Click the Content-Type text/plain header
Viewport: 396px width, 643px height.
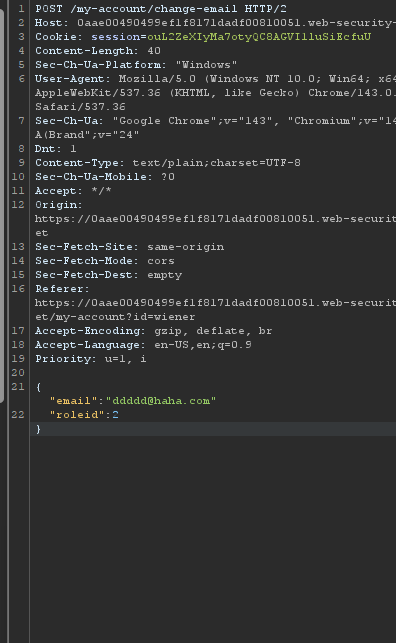coord(168,162)
